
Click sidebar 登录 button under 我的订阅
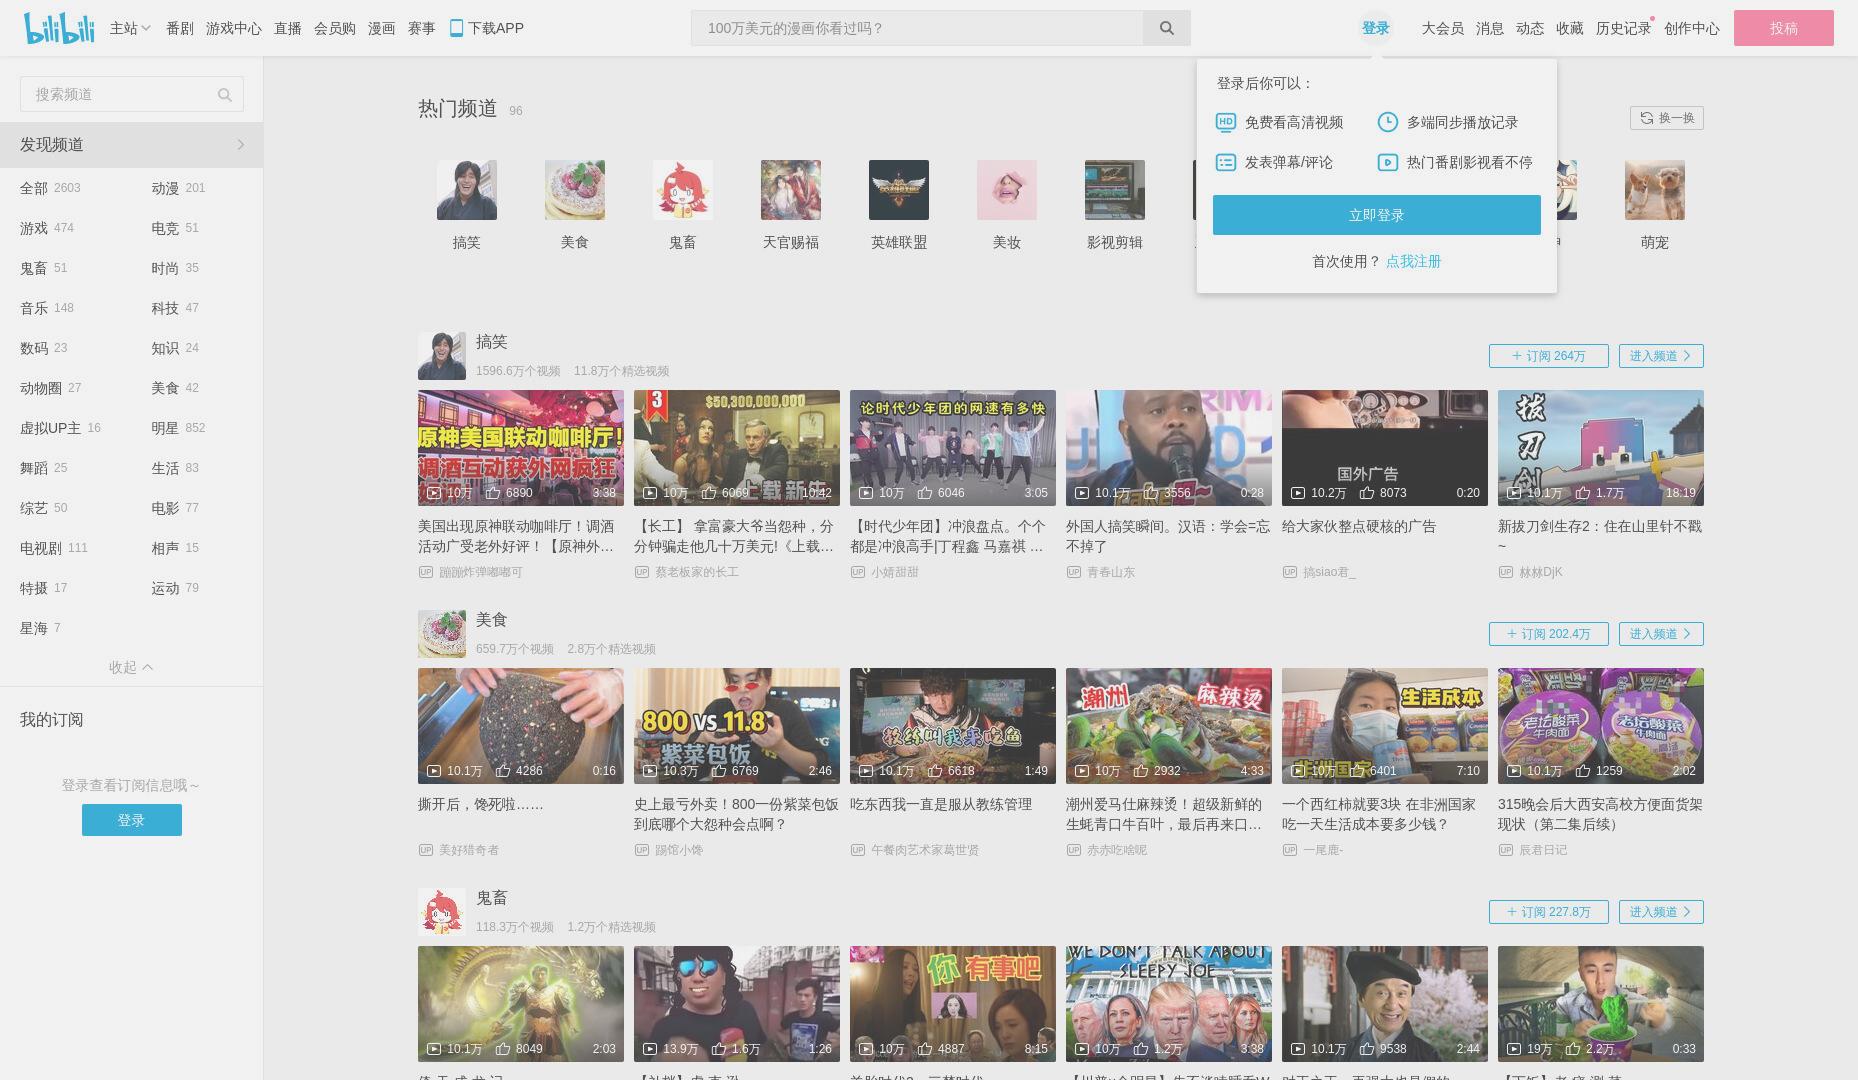point(132,820)
